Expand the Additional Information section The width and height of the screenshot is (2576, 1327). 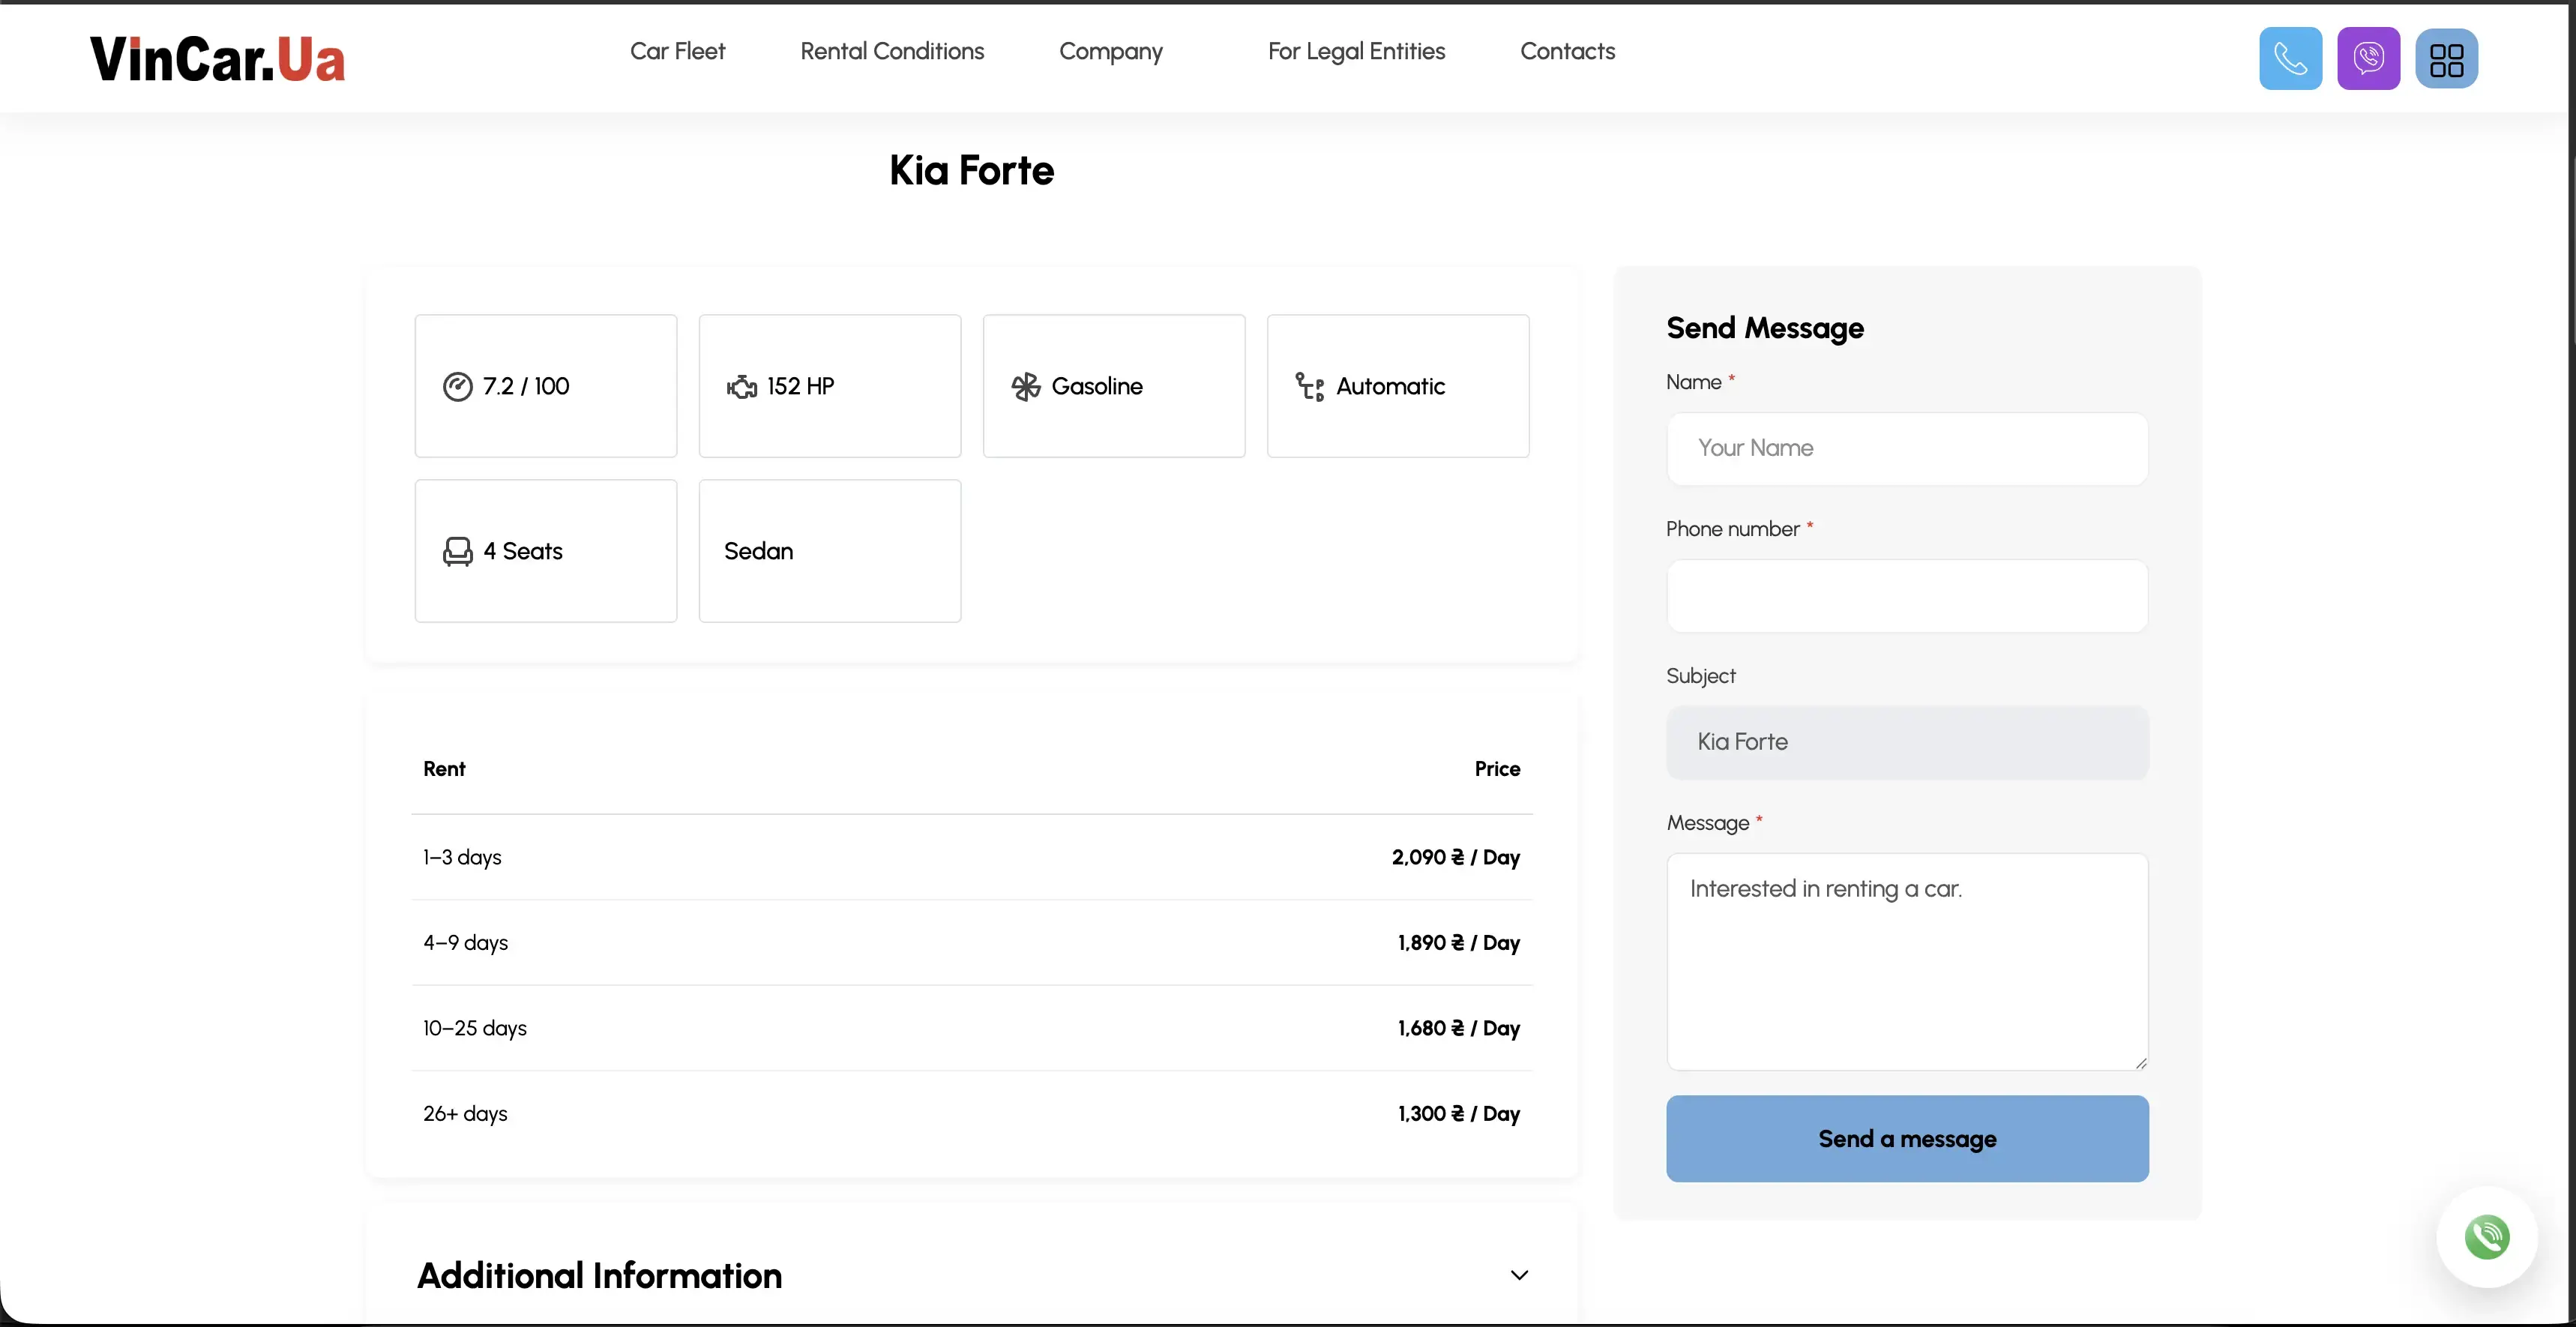pos(1519,1275)
